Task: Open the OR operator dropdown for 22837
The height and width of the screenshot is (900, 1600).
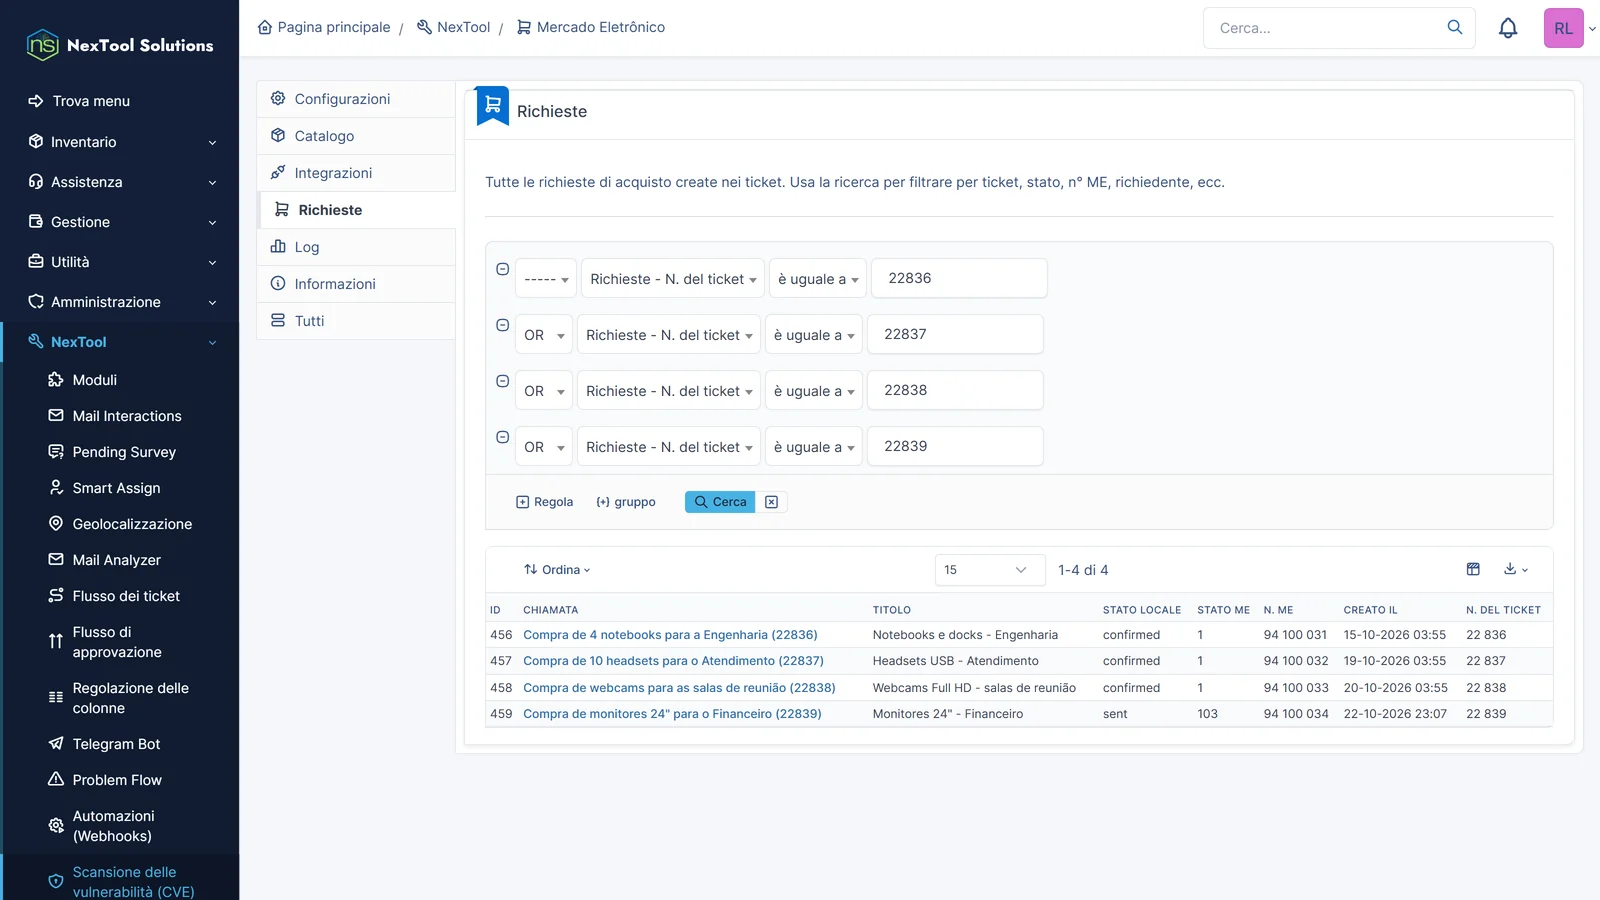Action: [x=544, y=335]
